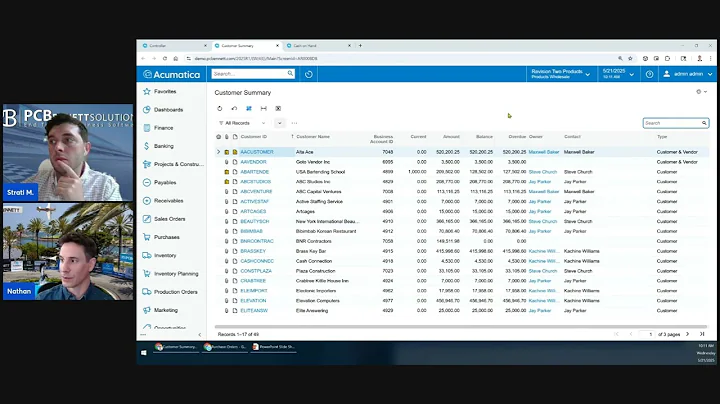Click the grid horizontal scrollbar

click(x=461, y=326)
